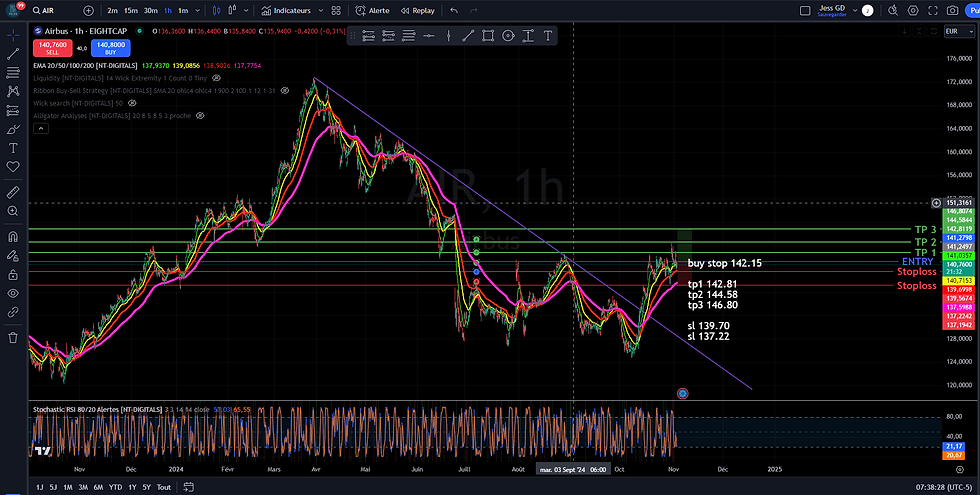
Task: Click the user avatar with 99 badge
Action: [x=15, y=9]
